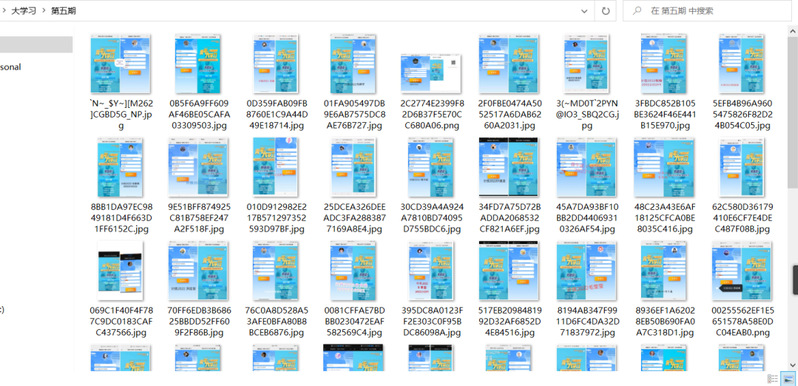The height and width of the screenshot is (386, 798).
Task: Expand the chevron before 大学习
Action: [x=4, y=11]
